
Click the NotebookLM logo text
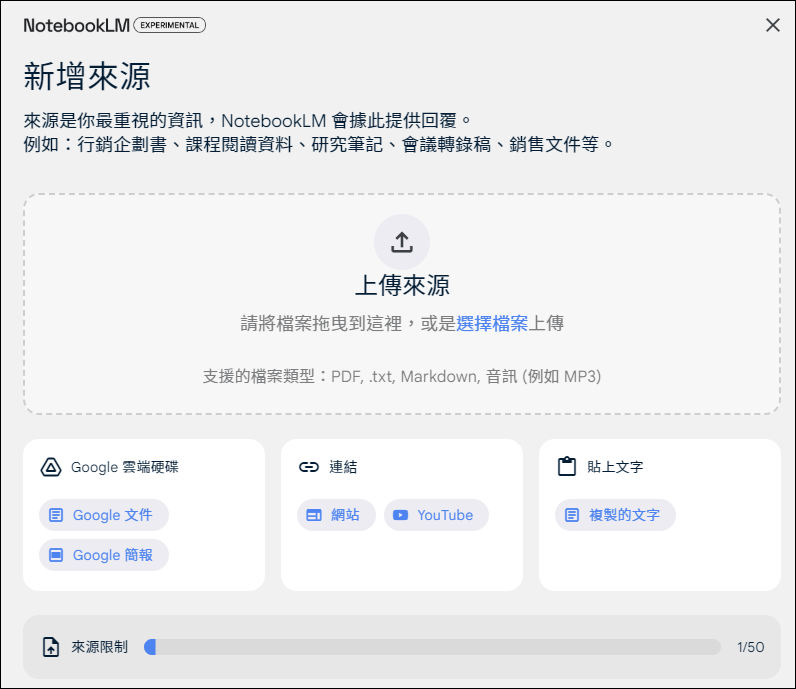click(77, 25)
